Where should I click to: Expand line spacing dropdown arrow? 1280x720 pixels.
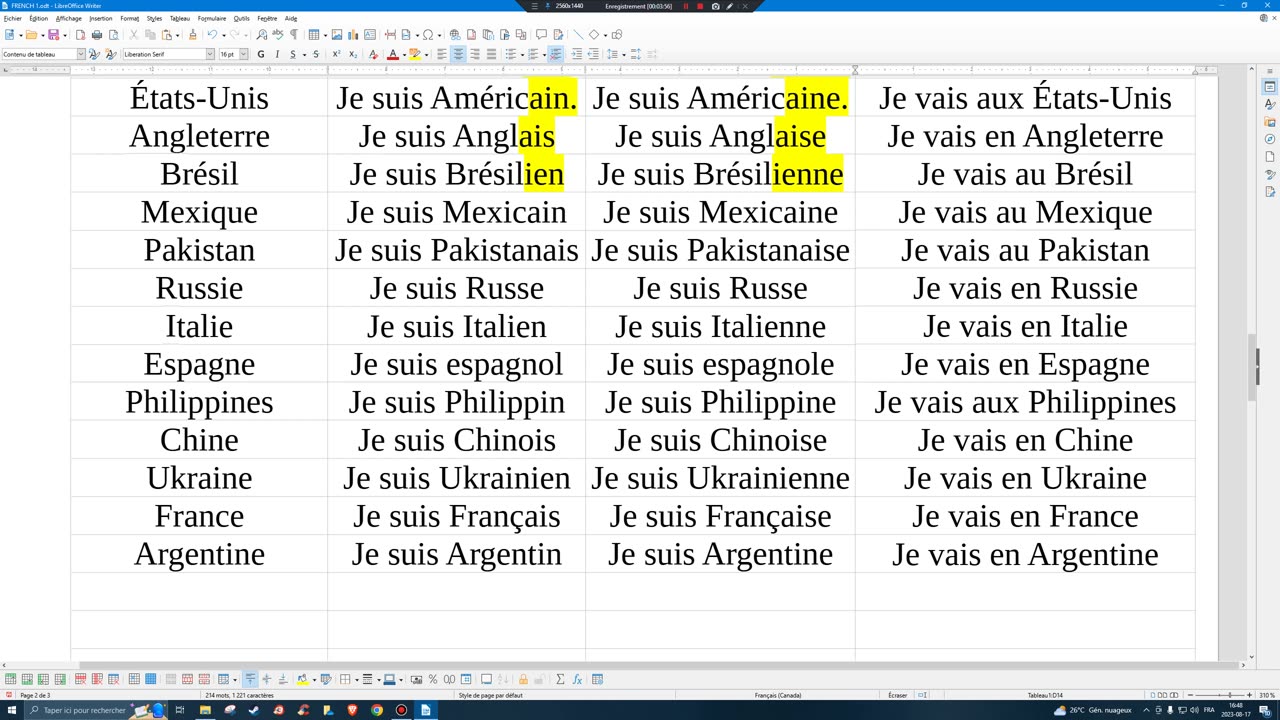click(x=623, y=54)
